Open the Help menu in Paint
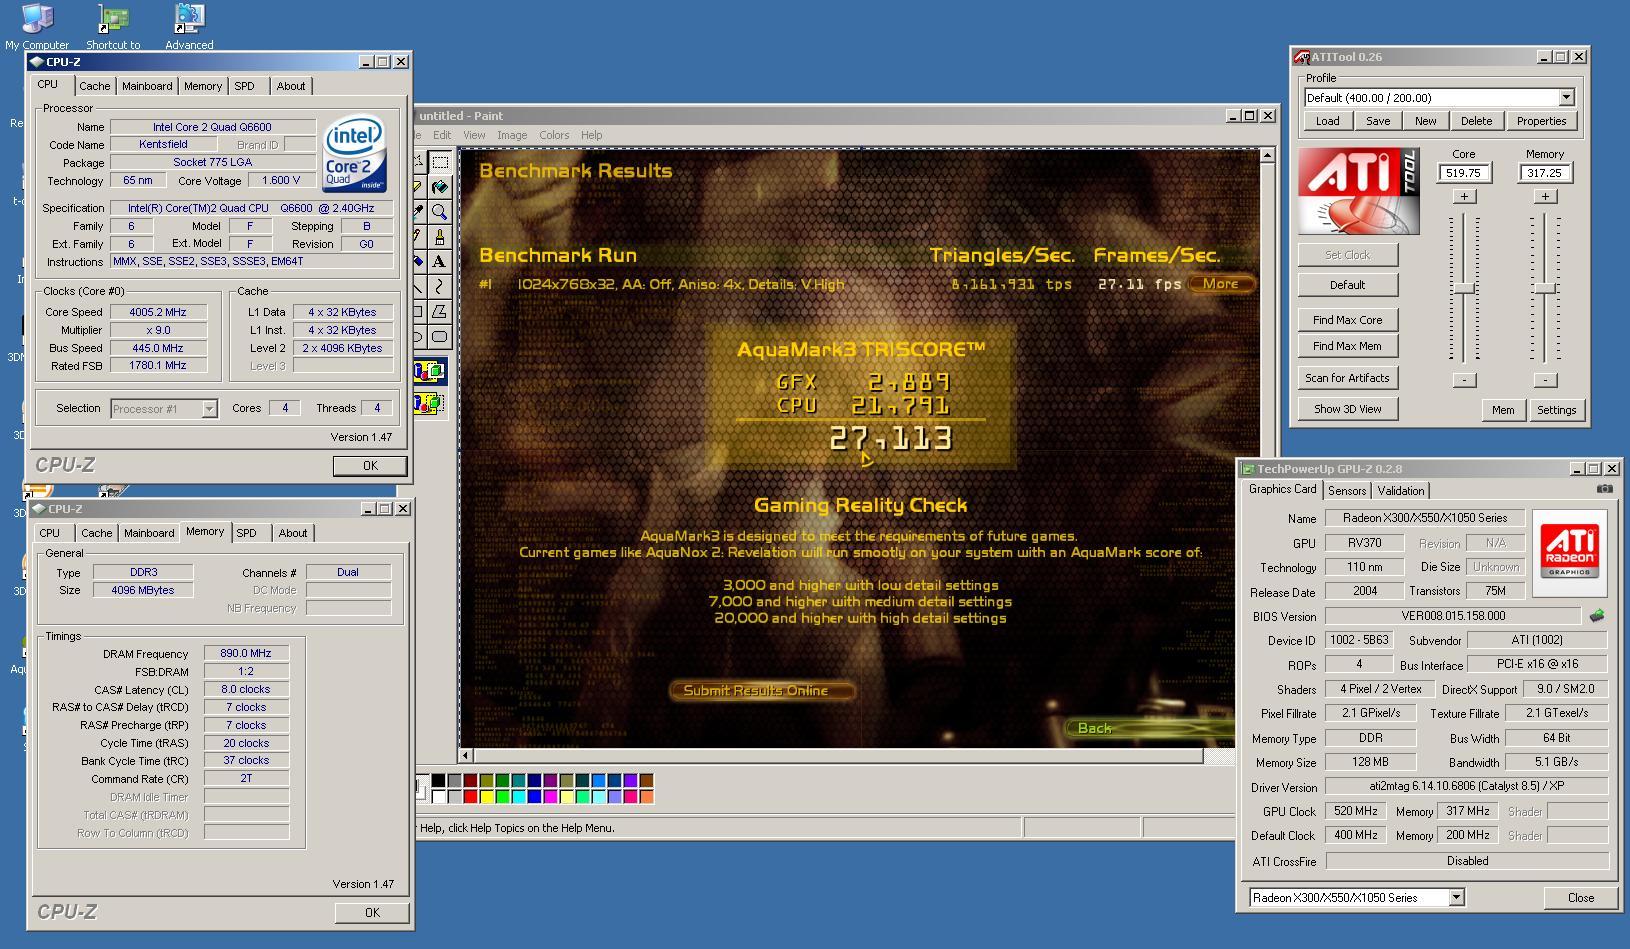The width and height of the screenshot is (1630, 949). pyautogui.click(x=592, y=135)
